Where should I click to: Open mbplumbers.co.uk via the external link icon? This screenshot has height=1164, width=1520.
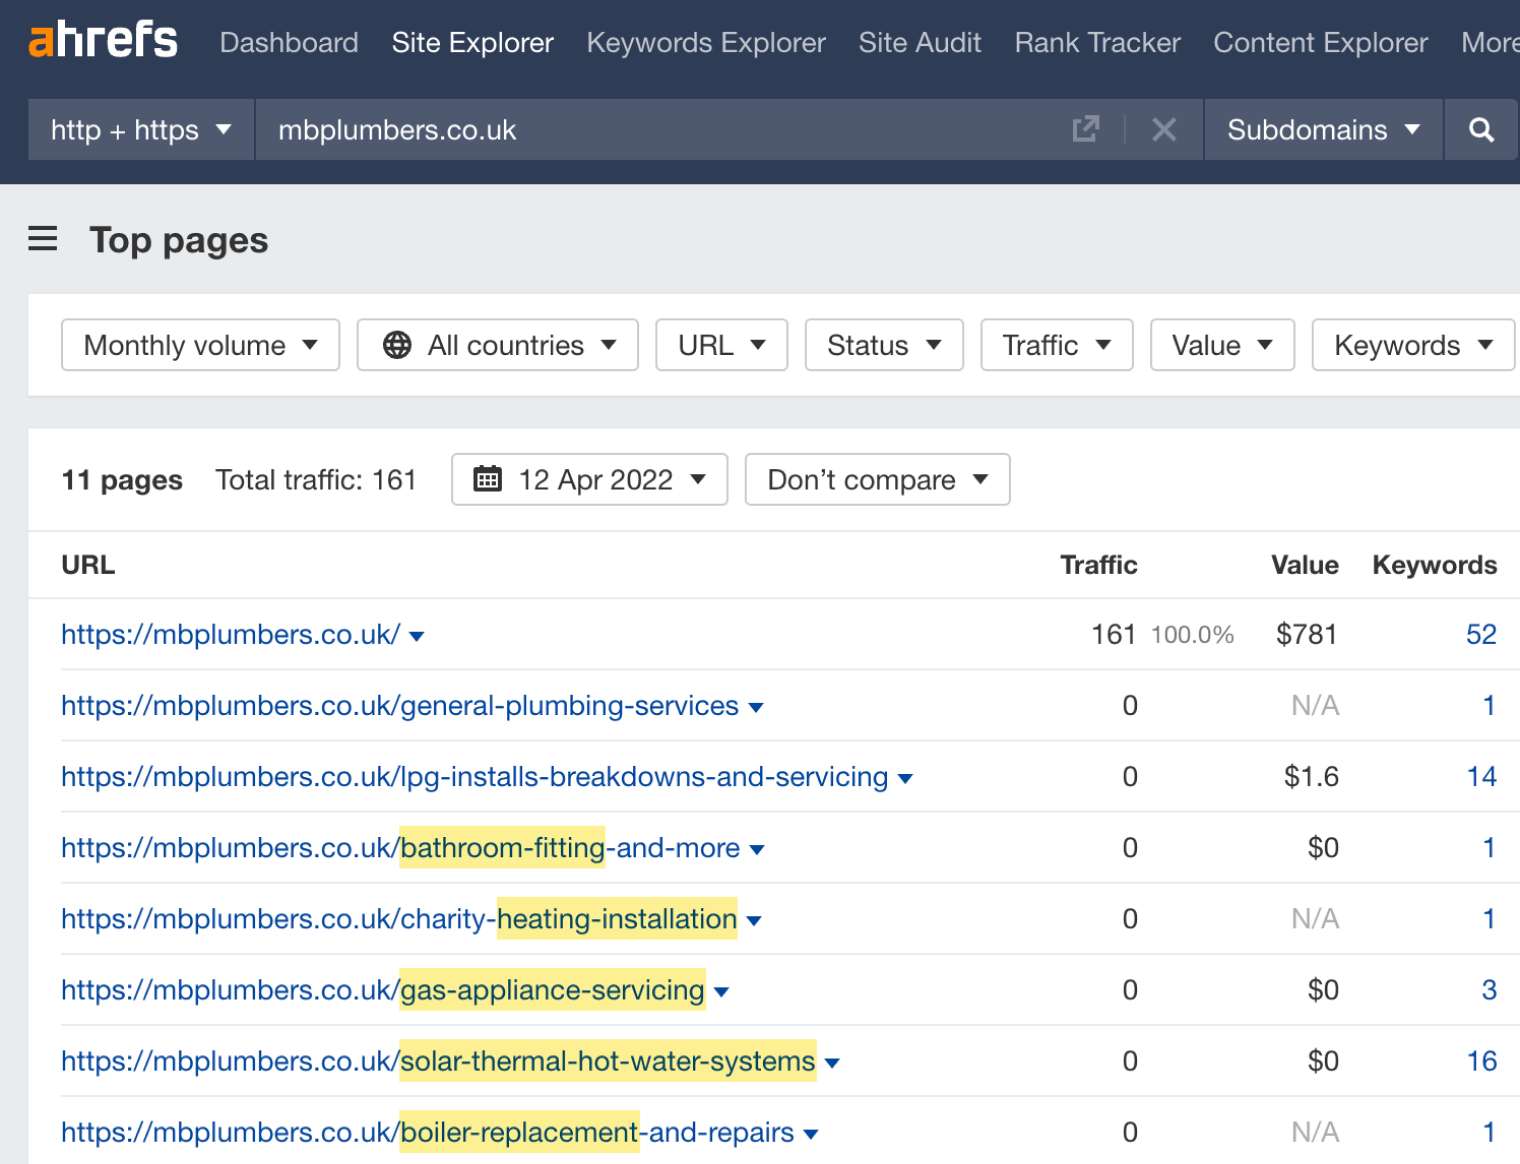click(x=1086, y=129)
